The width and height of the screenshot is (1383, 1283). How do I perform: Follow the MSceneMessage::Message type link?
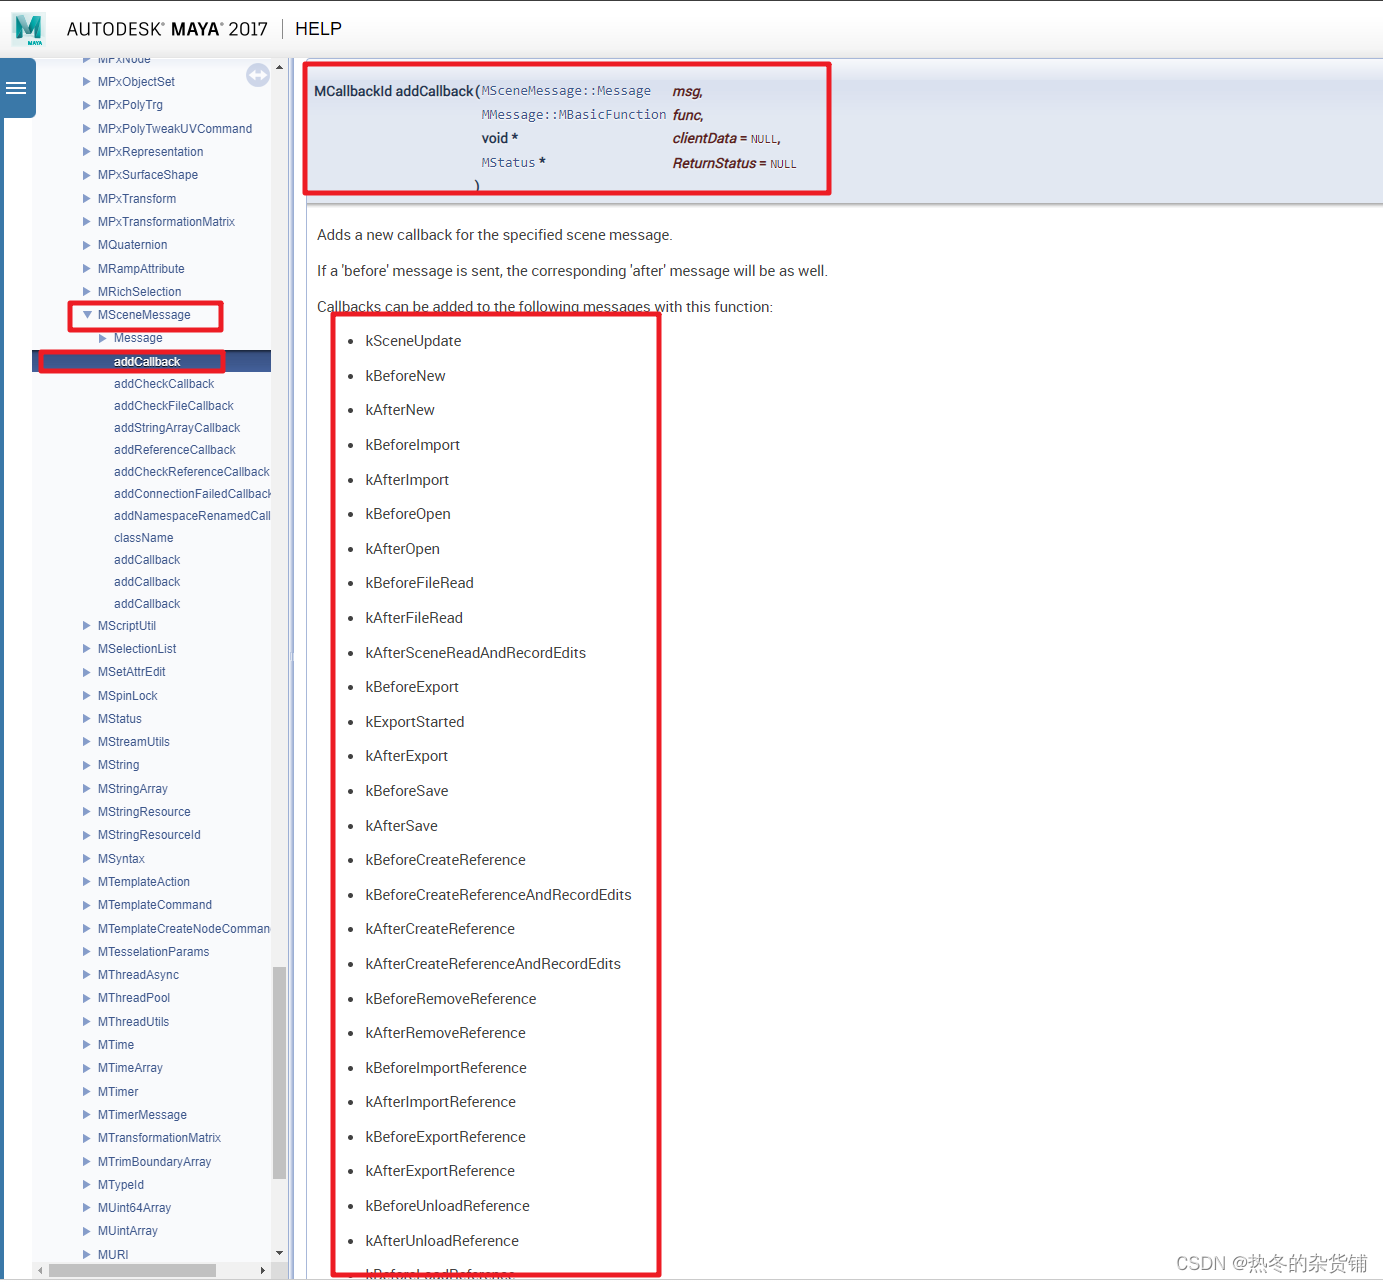(x=566, y=91)
